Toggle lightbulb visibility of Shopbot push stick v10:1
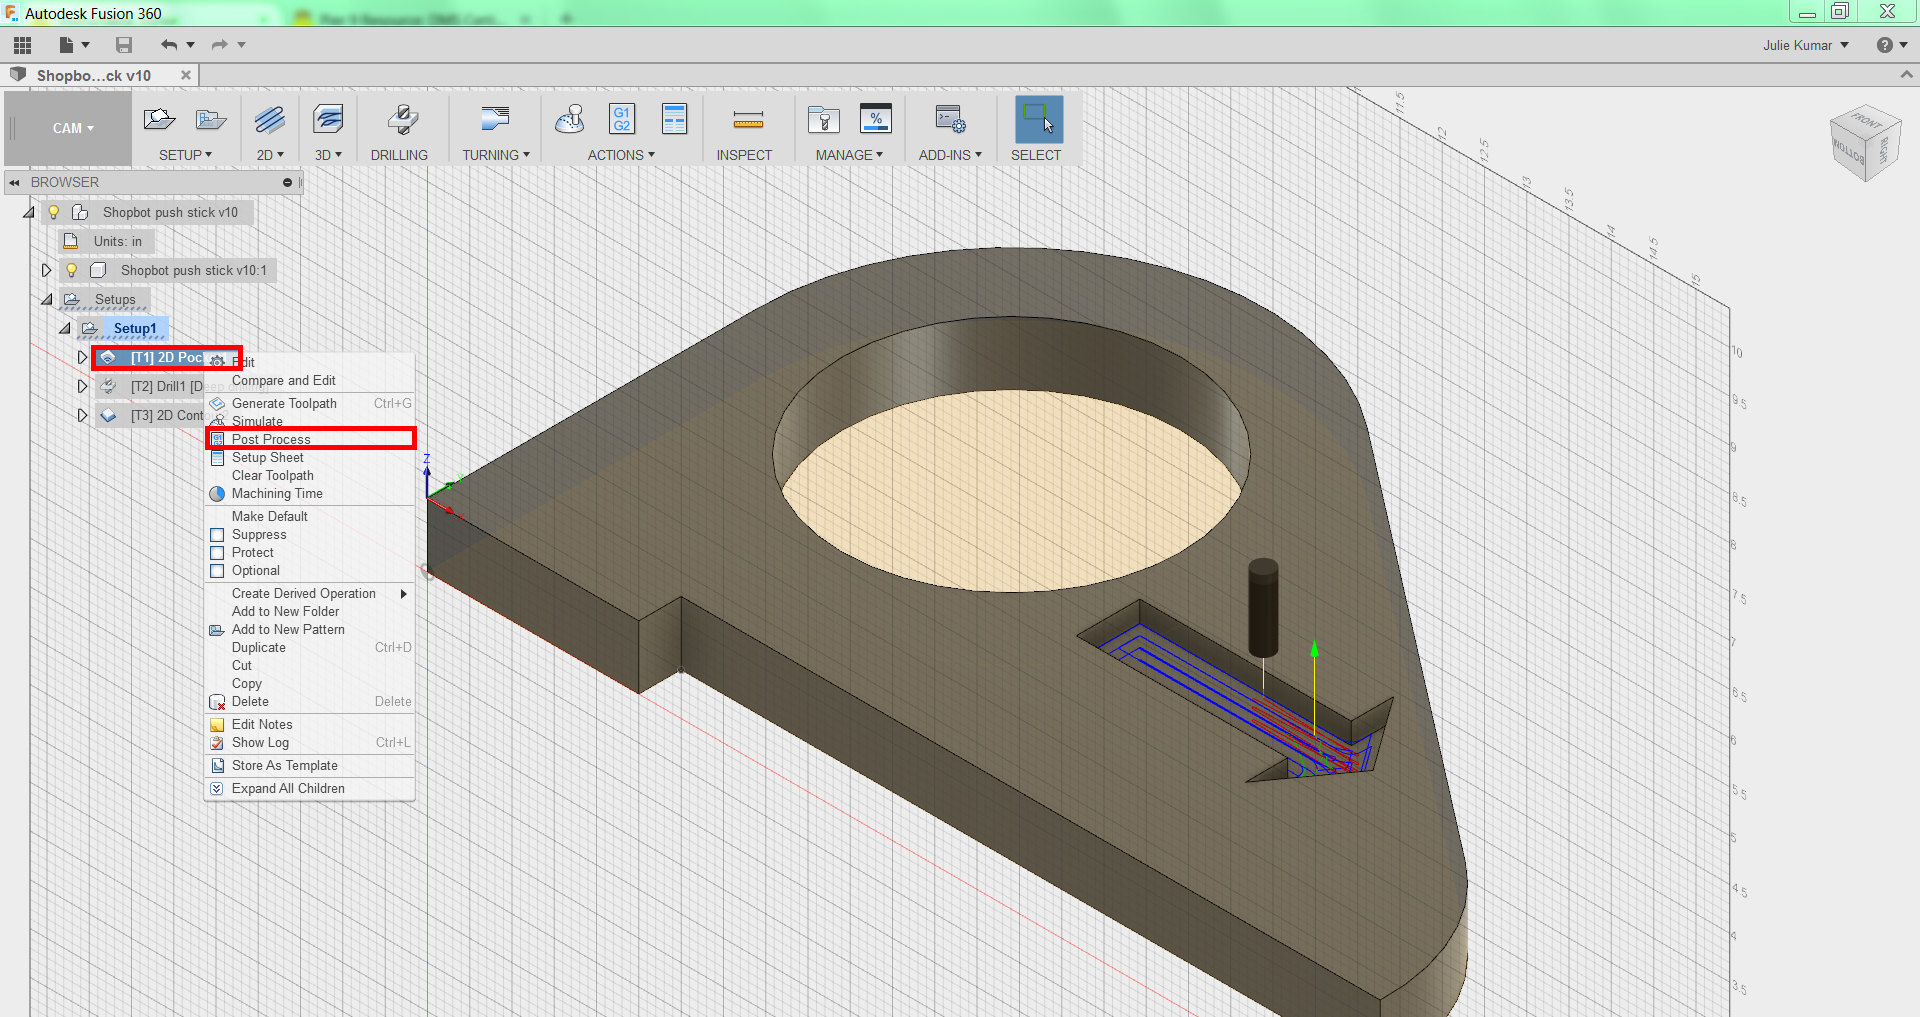1920x1017 pixels. pos(72,270)
